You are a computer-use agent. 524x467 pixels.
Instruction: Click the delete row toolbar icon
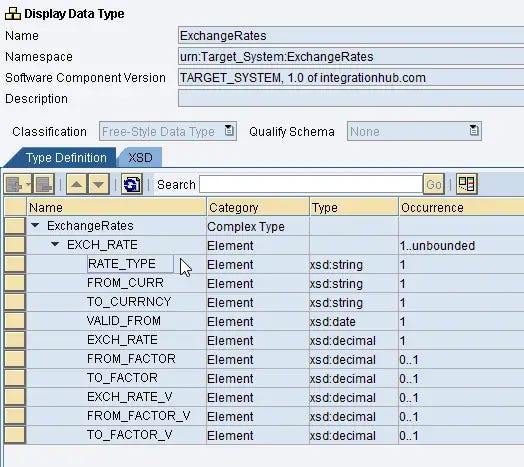point(44,184)
